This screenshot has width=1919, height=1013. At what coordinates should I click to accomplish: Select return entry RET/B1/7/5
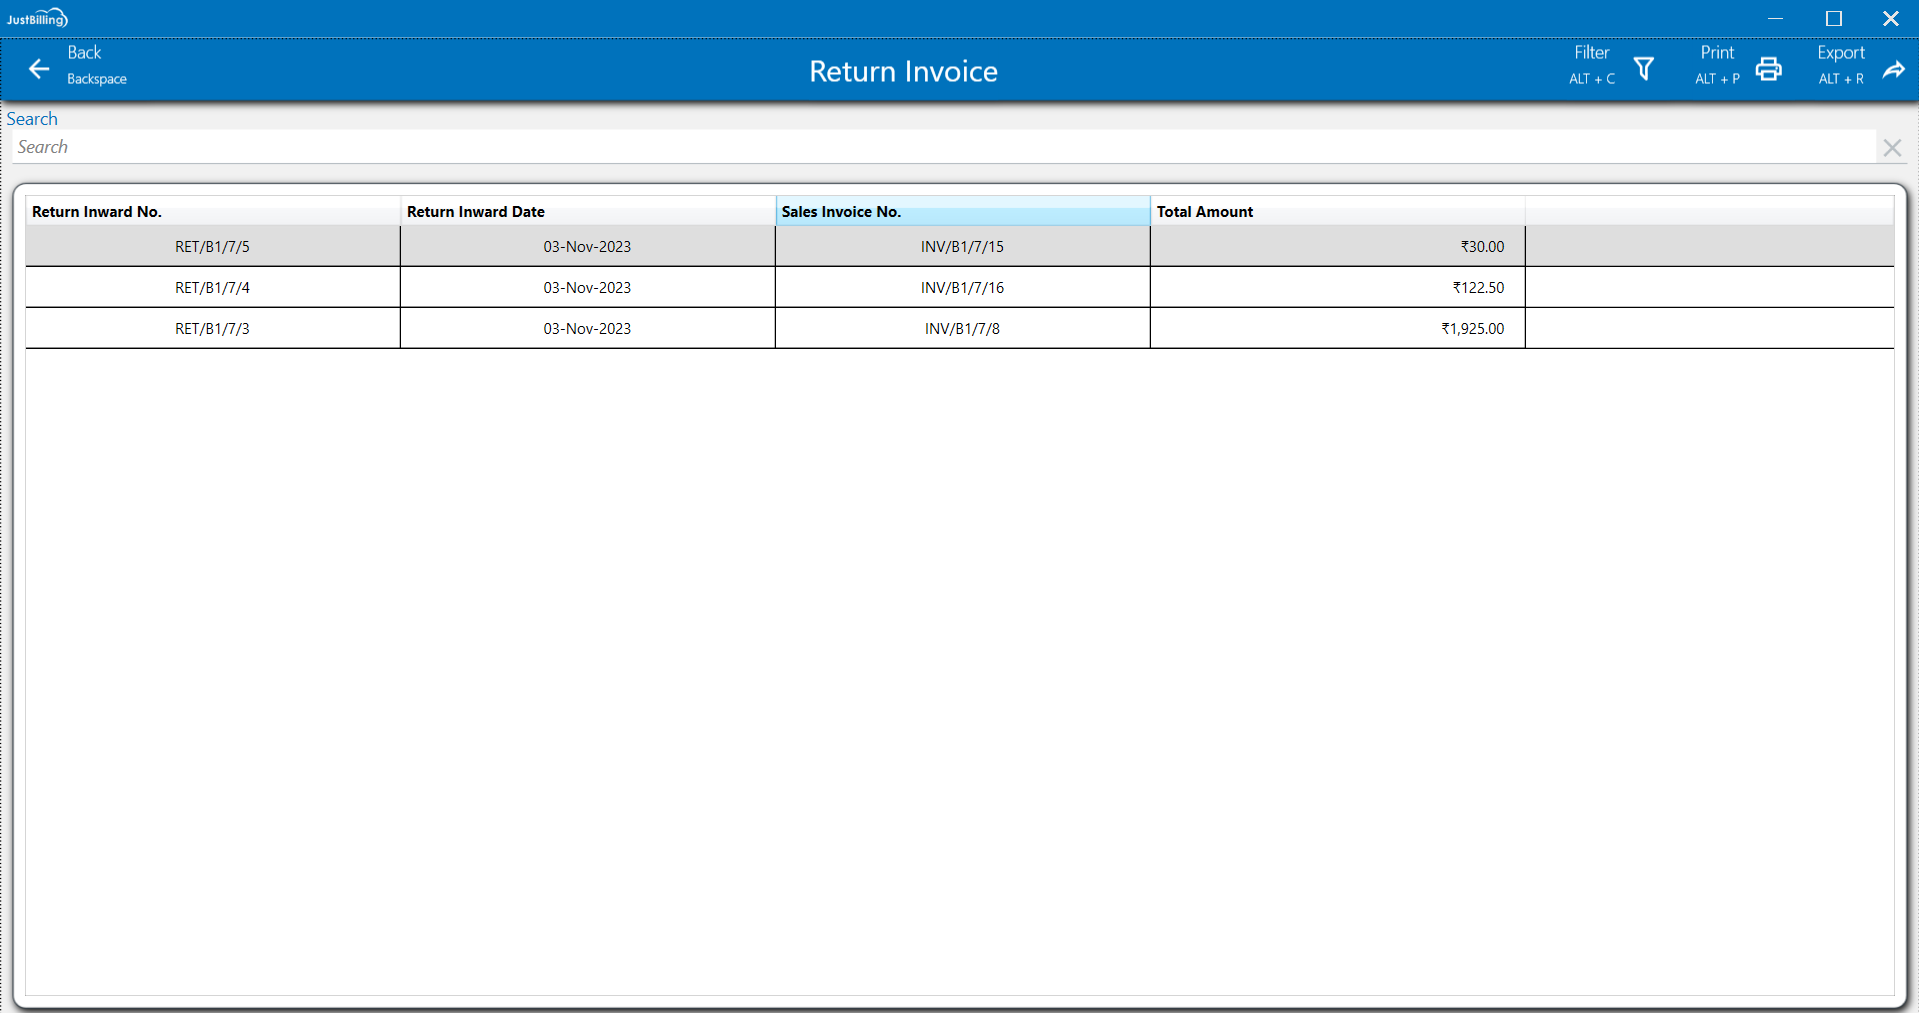212,247
